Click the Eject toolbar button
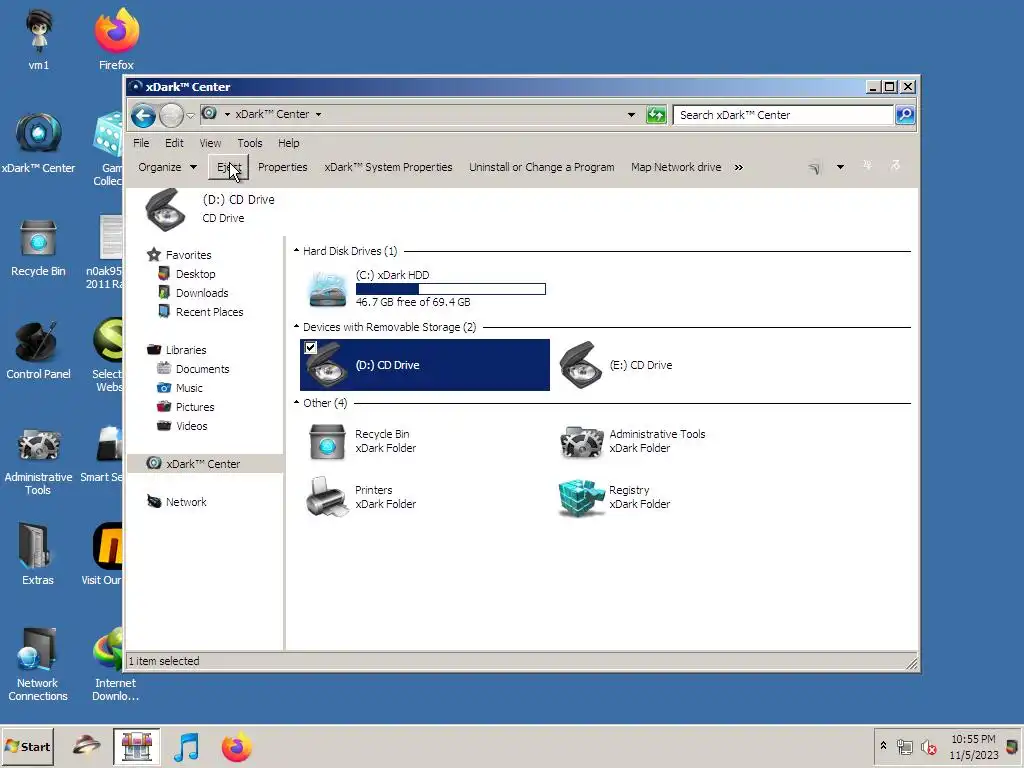This screenshot has width=1024, height=768. [x=229, y=167]
